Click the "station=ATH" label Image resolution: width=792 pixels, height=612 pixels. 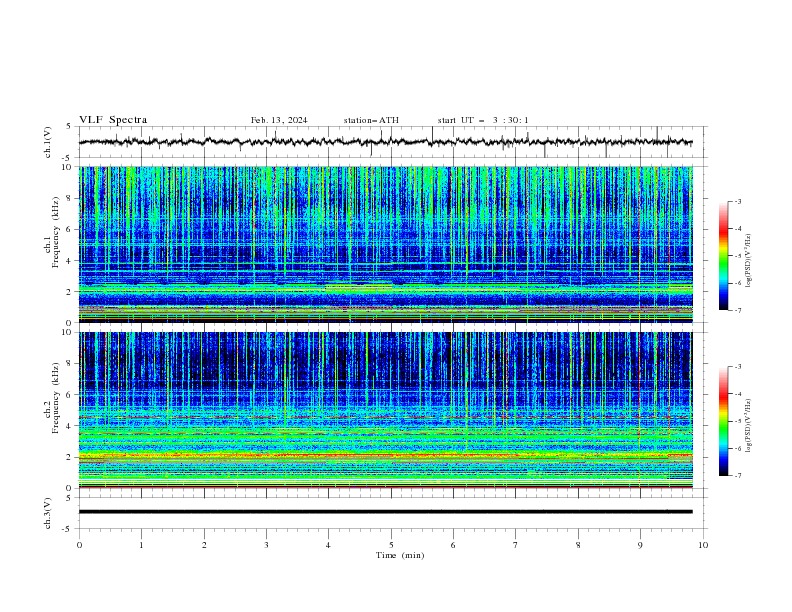[371, 120]
